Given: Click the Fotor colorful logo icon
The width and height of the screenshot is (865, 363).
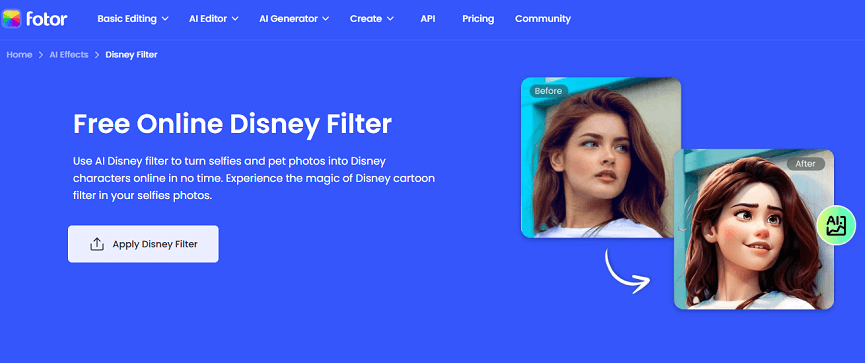Looking at the screenshot, I should (x=11, y=19).
